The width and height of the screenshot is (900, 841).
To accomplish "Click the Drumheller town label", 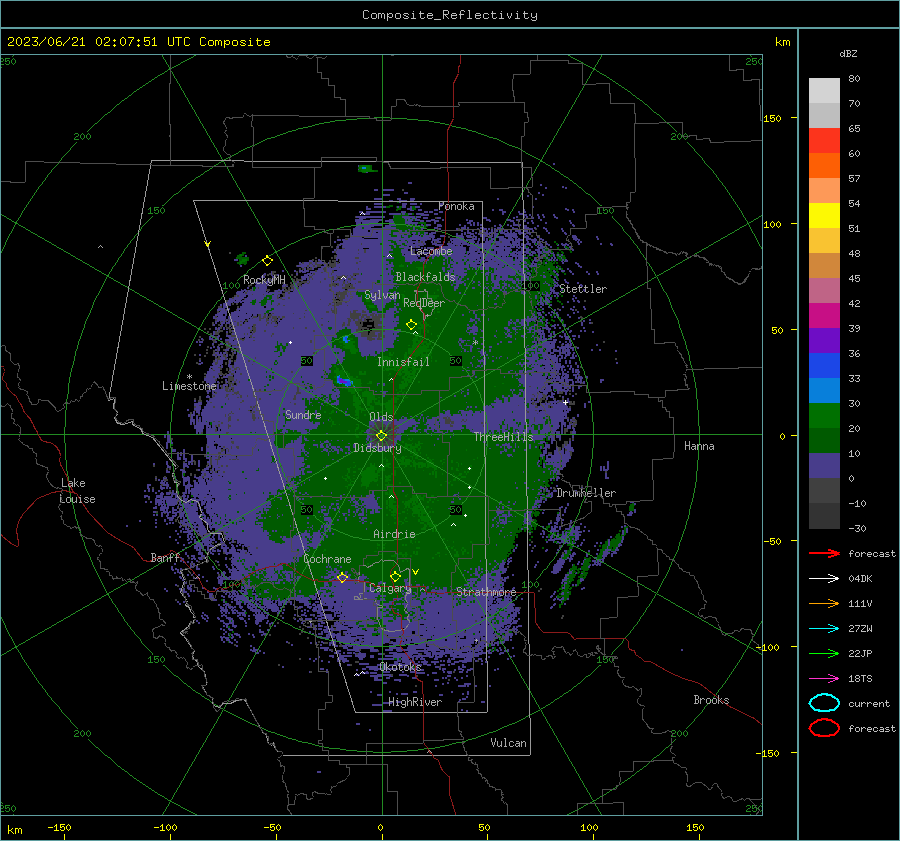I will [586, 493].
